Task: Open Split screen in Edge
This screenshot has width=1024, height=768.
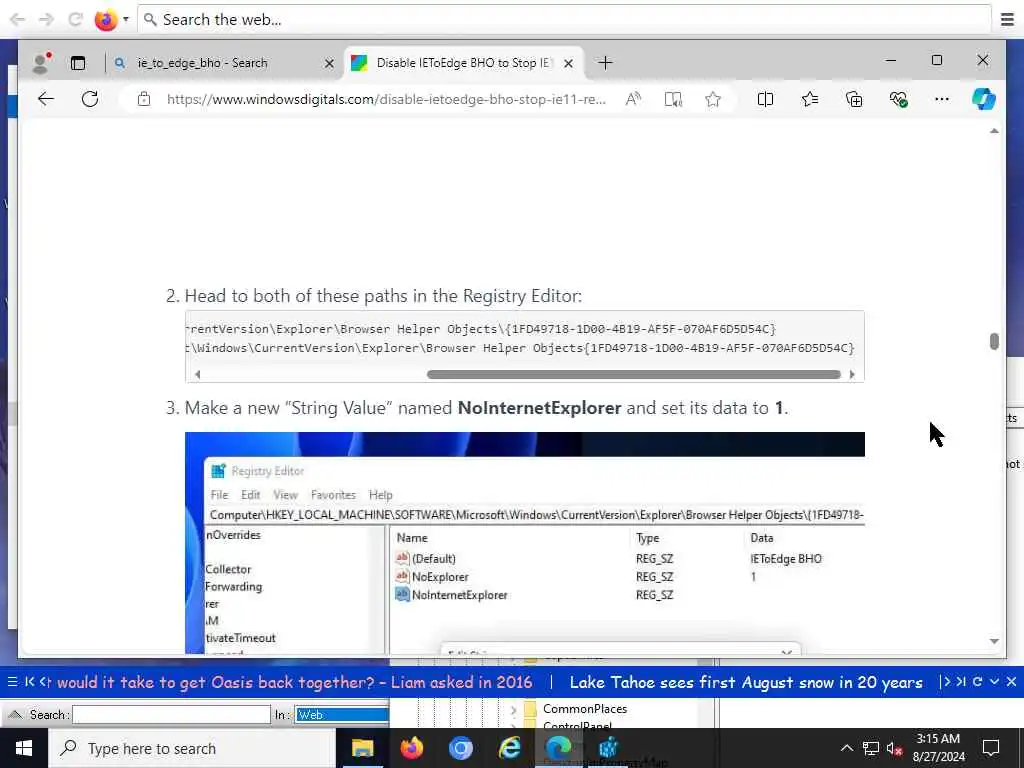Action: tap(765, 99)
